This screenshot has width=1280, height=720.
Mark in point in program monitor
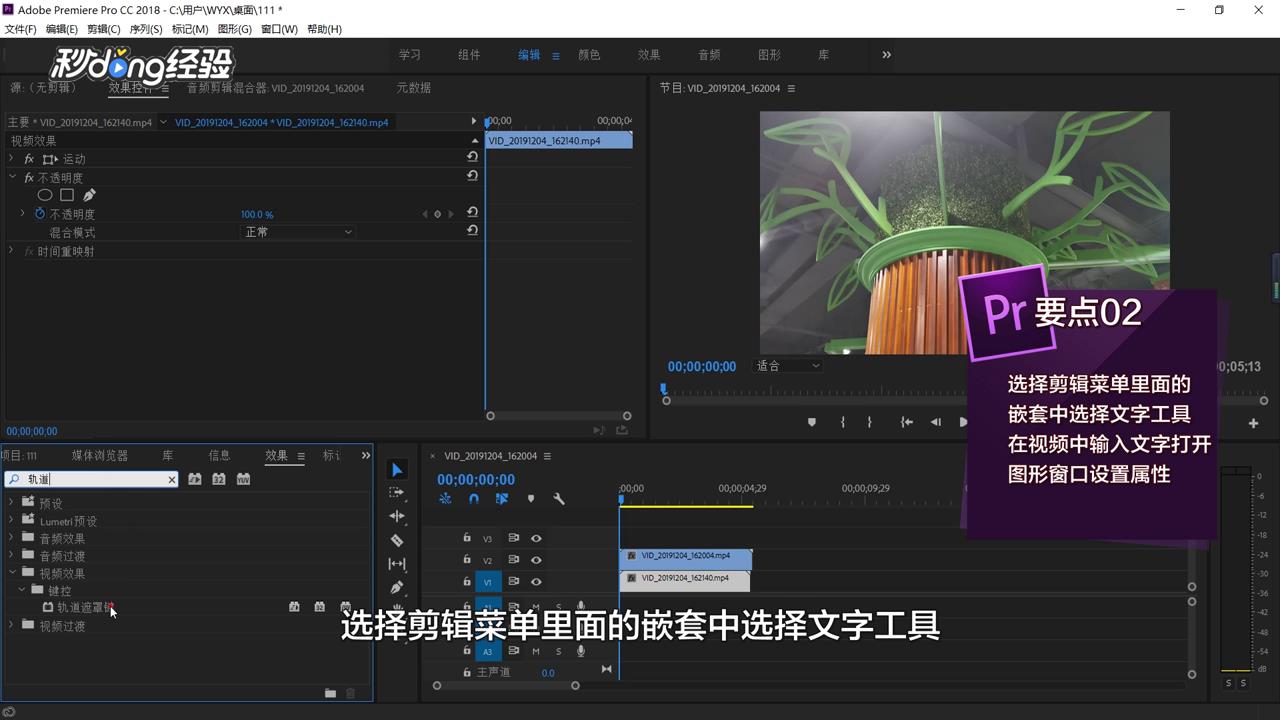coord(843,422)
